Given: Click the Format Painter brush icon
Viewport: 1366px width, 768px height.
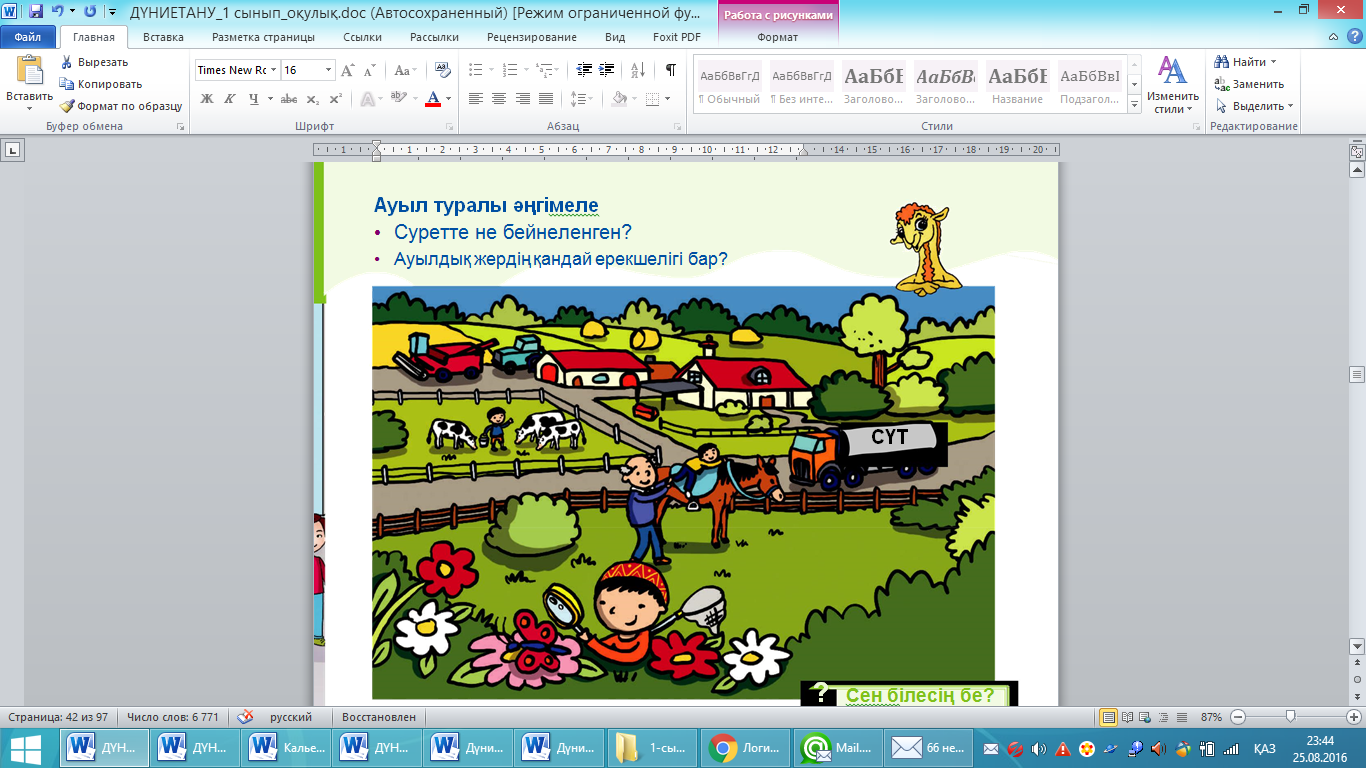Looking at the screenshot, I should coord(67,106).
